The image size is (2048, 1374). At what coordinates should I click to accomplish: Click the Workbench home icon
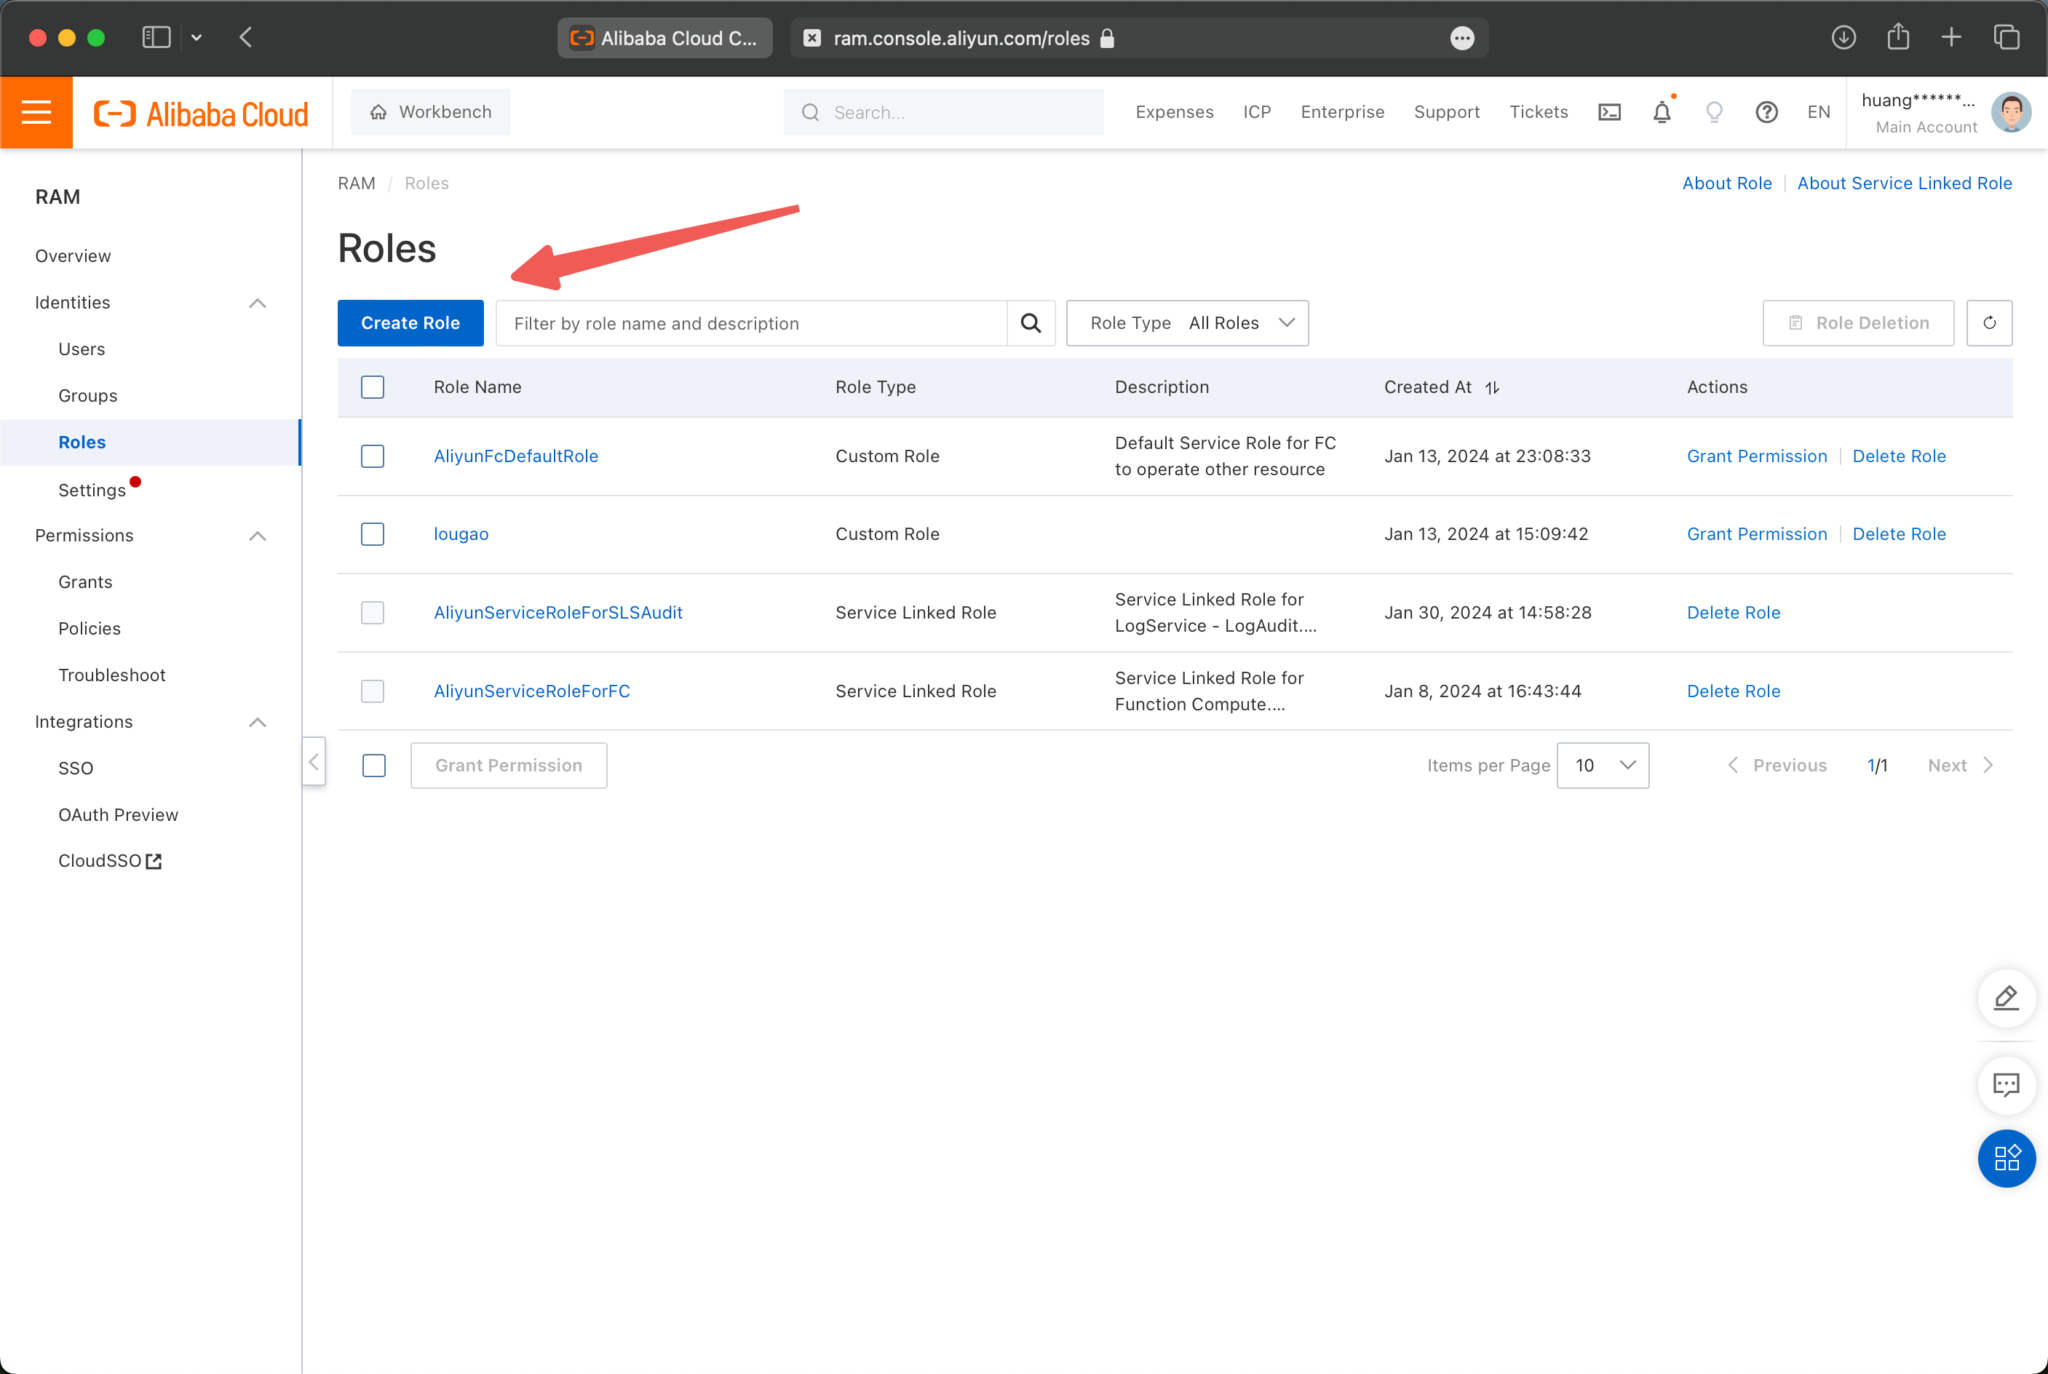pos(378,112)
